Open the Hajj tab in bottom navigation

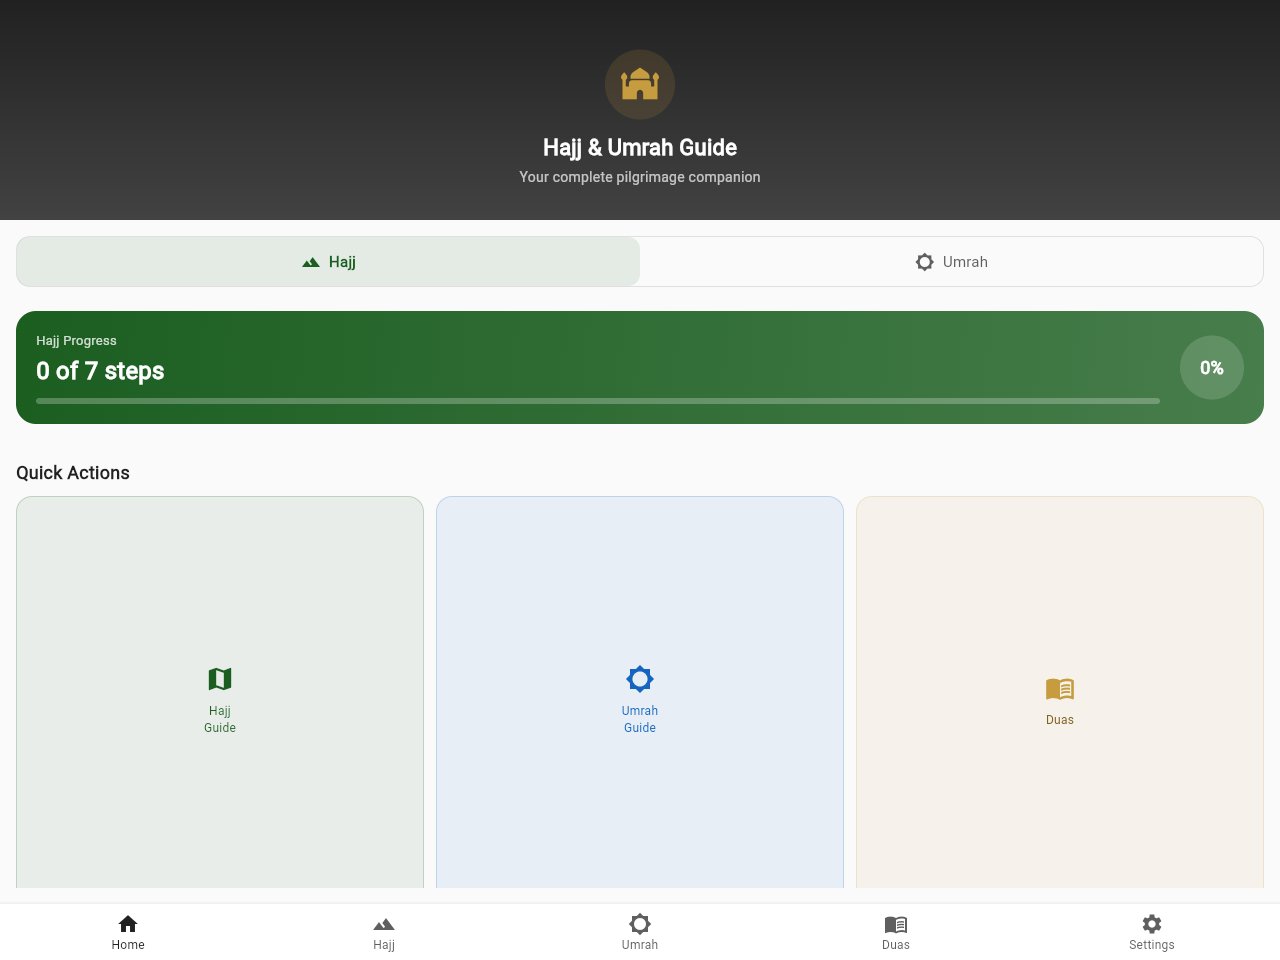coord(384,932)
